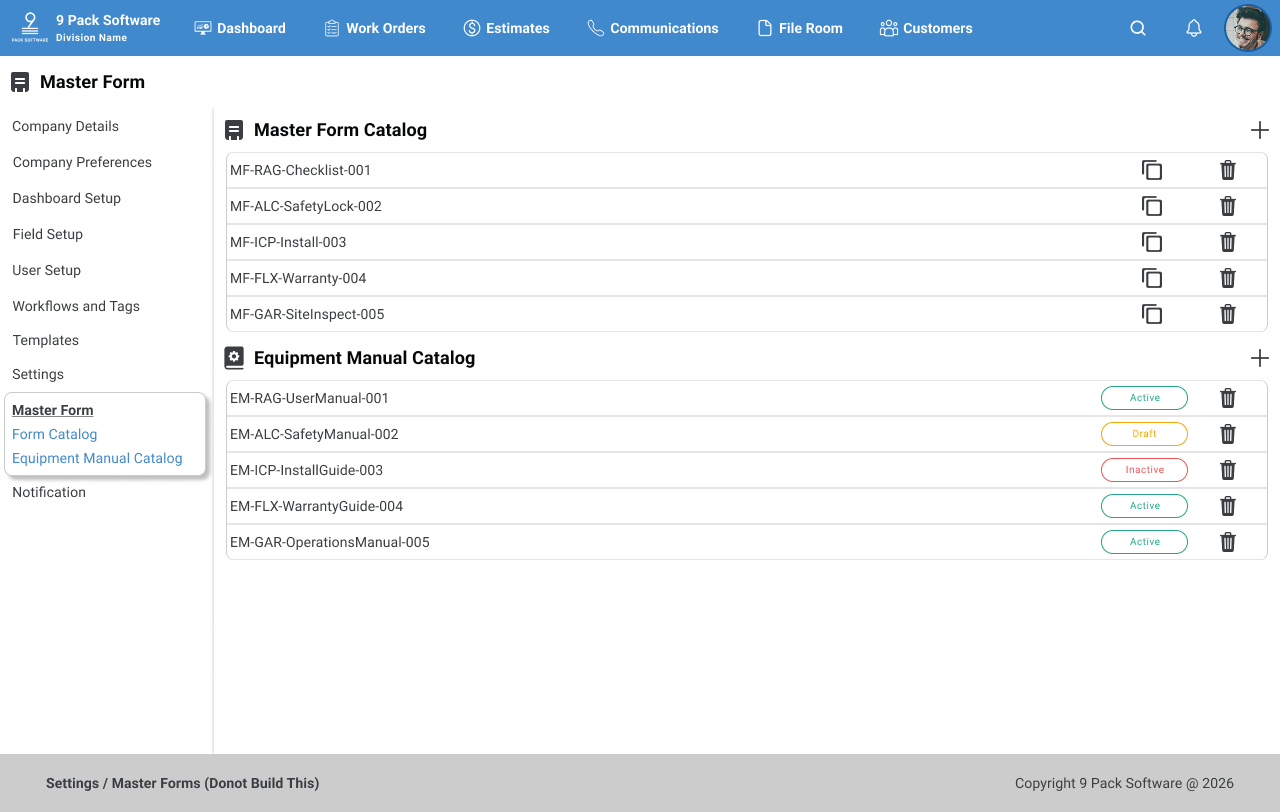
Task: Open Workflows and Tags settings
Action: pos(76,306)
